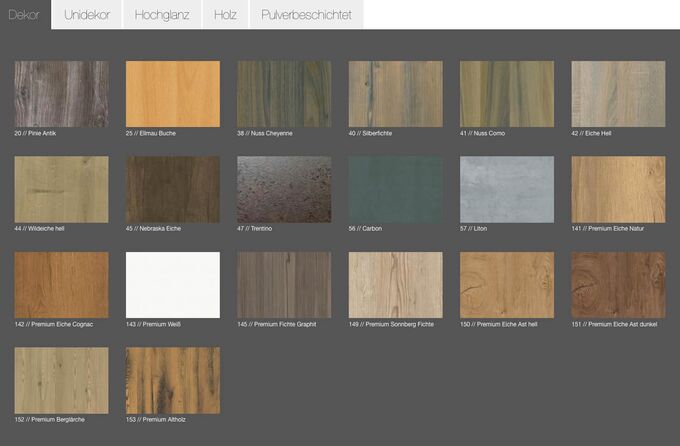Switch to the Unidekor tab
Image resolution: width=680 pixels, height=446 pixels.
87,15
